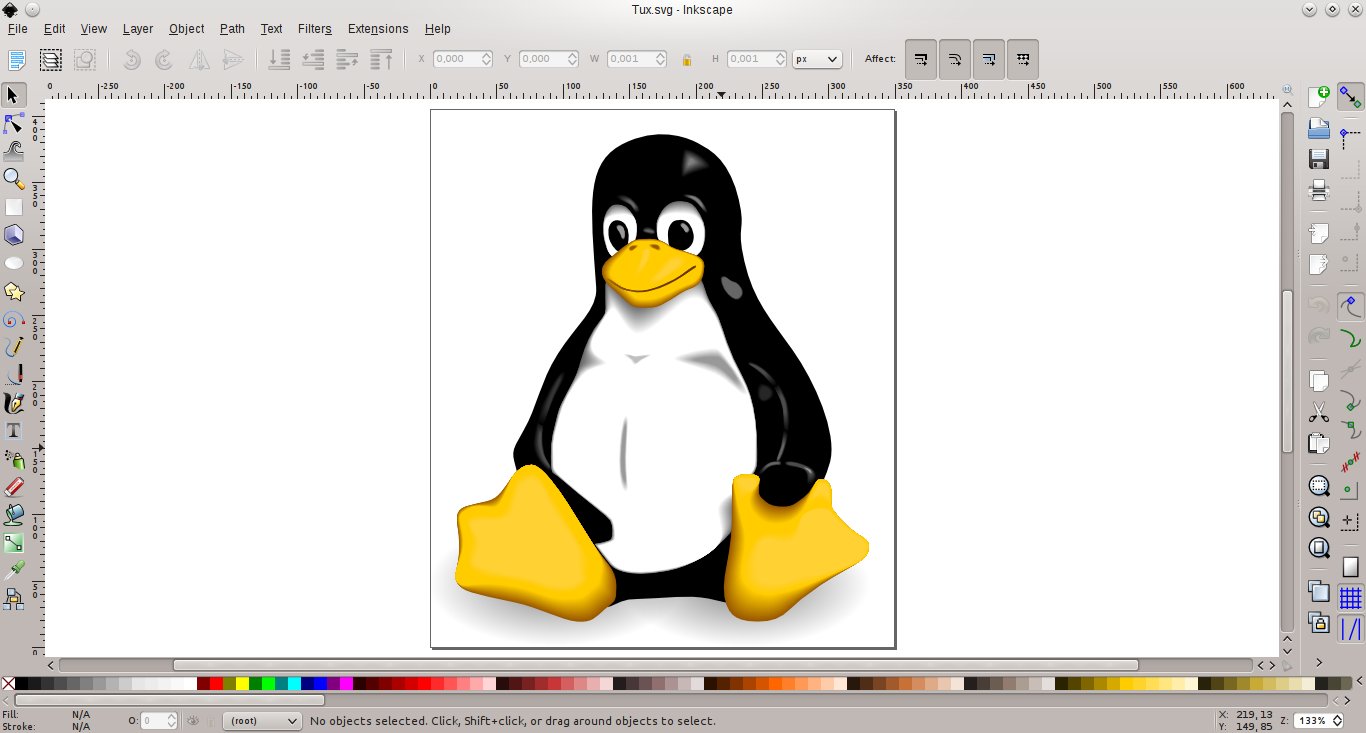
Task: Pick the Star polygon tool
Action: pyautogui.click(x=14, y=291)
